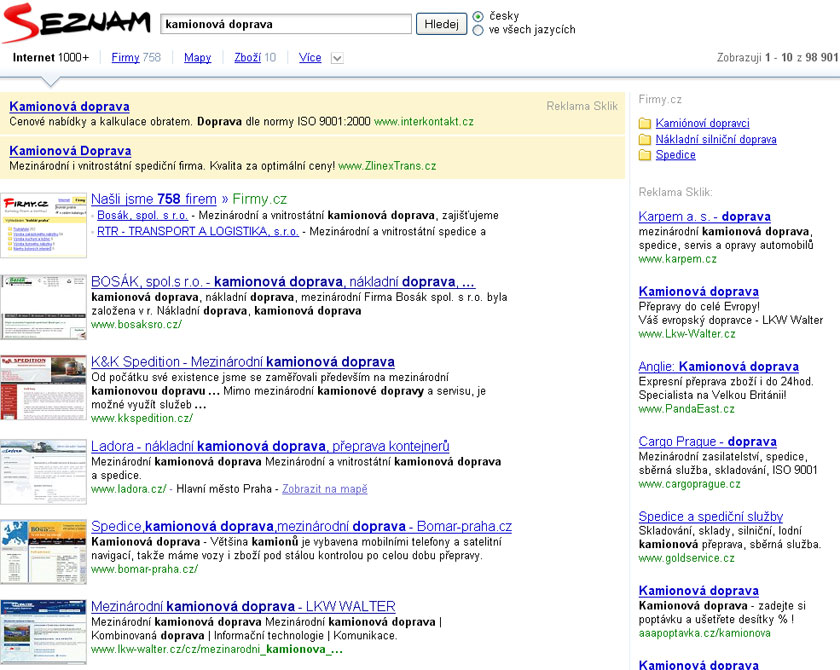This screenshot has height=670, width=840.
Task: Click folder icon next to Kamiónoví dopravci
Action: tap(645, 124)
